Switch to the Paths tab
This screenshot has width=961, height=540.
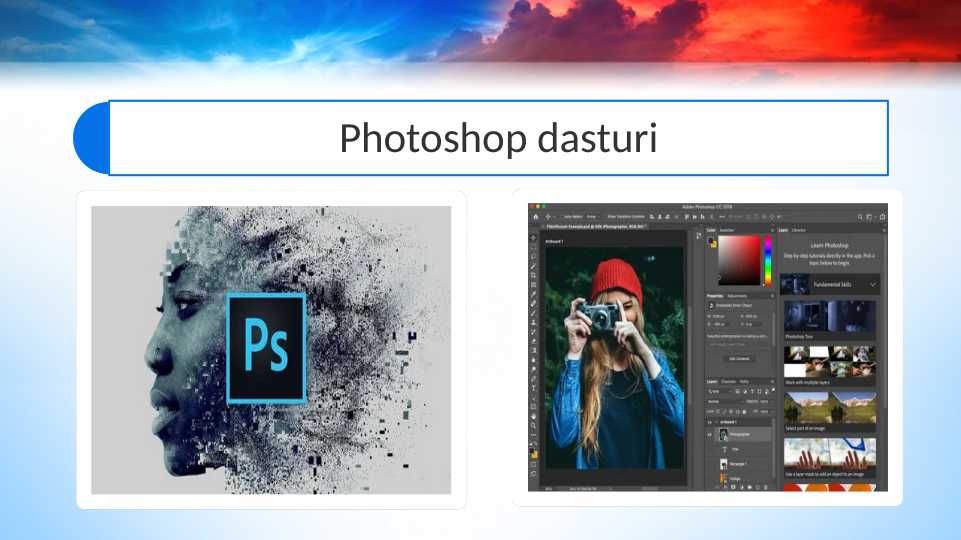[744, 381]
